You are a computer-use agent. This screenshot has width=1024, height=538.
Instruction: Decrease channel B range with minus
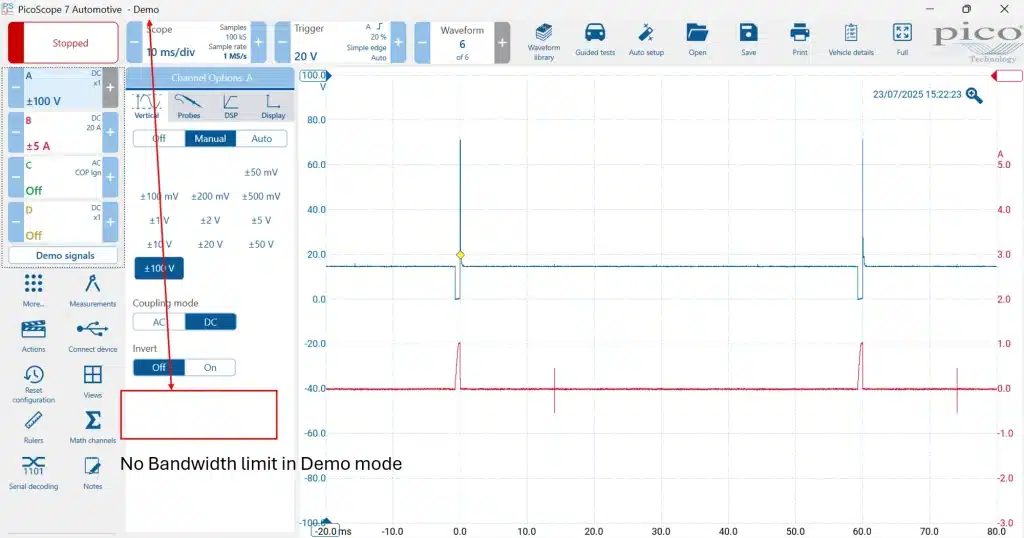coord(16,133)
